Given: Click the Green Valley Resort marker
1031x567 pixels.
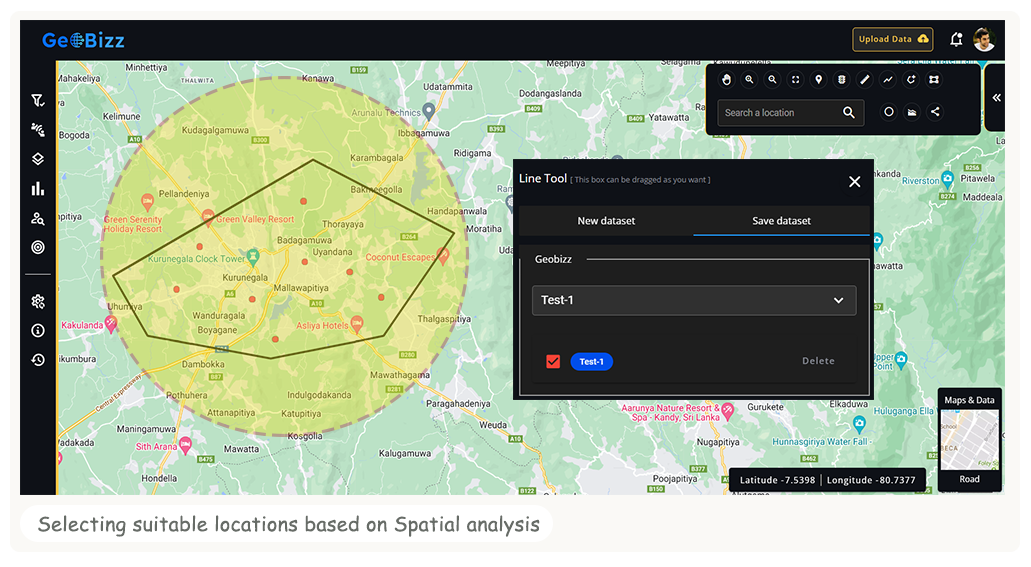Looking at the screenshot, I should pyautogui.click(x=208, y=216).
